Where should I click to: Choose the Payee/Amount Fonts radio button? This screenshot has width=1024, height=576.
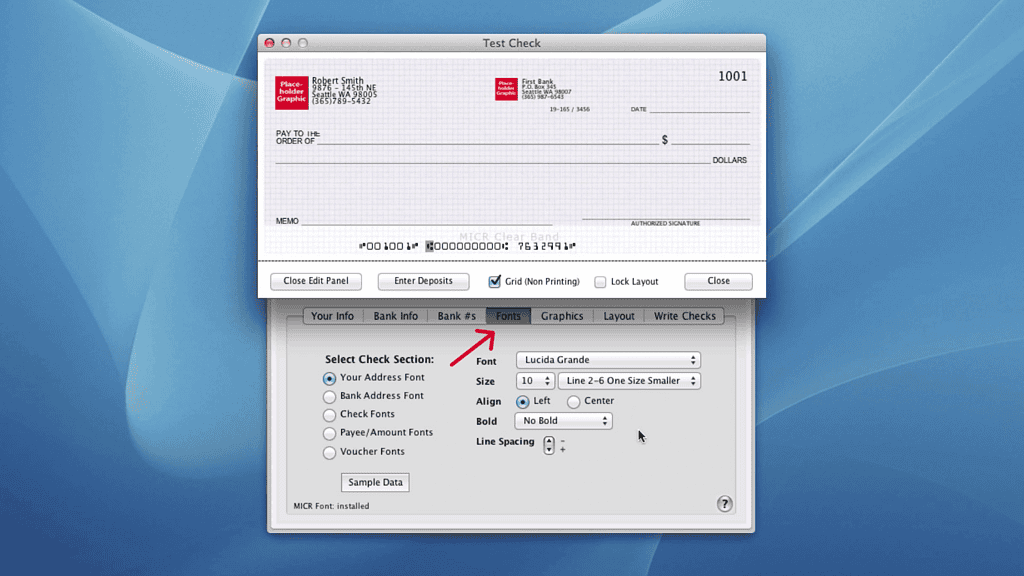click(330, 434)
